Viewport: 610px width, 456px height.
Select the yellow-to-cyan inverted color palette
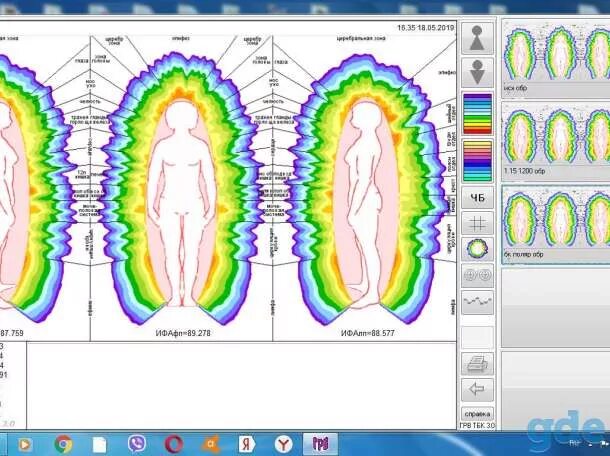pyautogui.click(x=477, y=161)
